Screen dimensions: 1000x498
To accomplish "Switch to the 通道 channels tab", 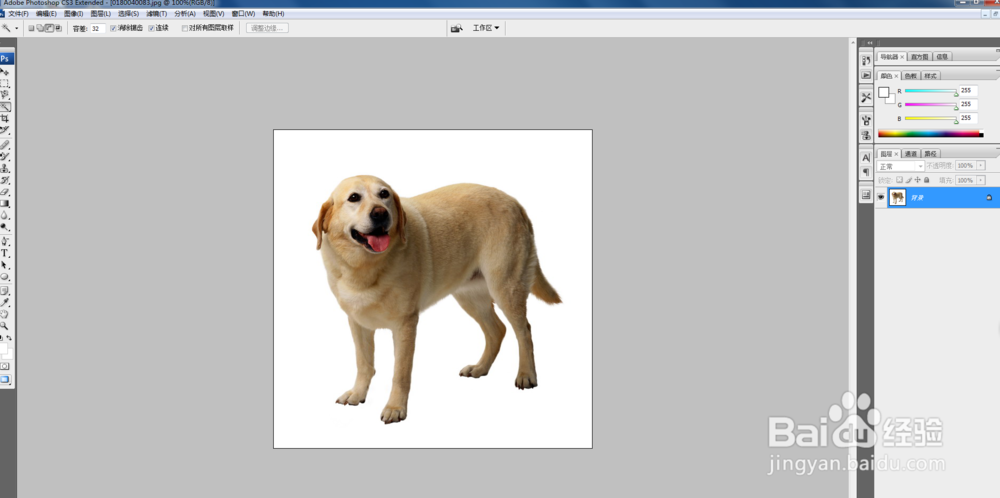I will tap(910, 154).
